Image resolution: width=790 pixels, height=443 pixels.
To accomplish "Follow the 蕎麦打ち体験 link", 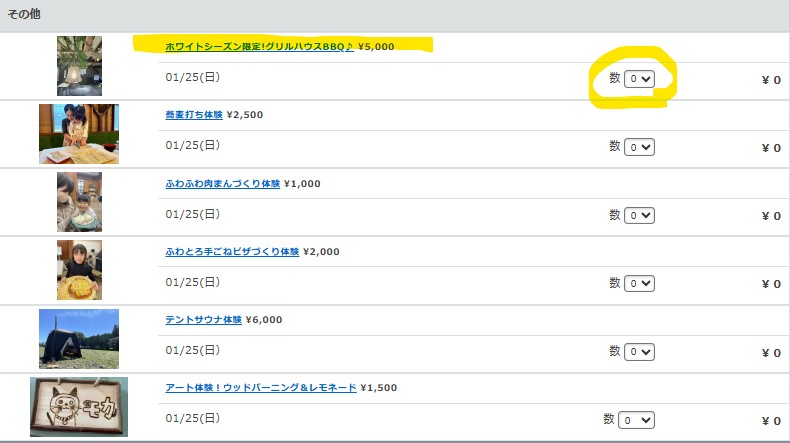I will coord(194,115).
